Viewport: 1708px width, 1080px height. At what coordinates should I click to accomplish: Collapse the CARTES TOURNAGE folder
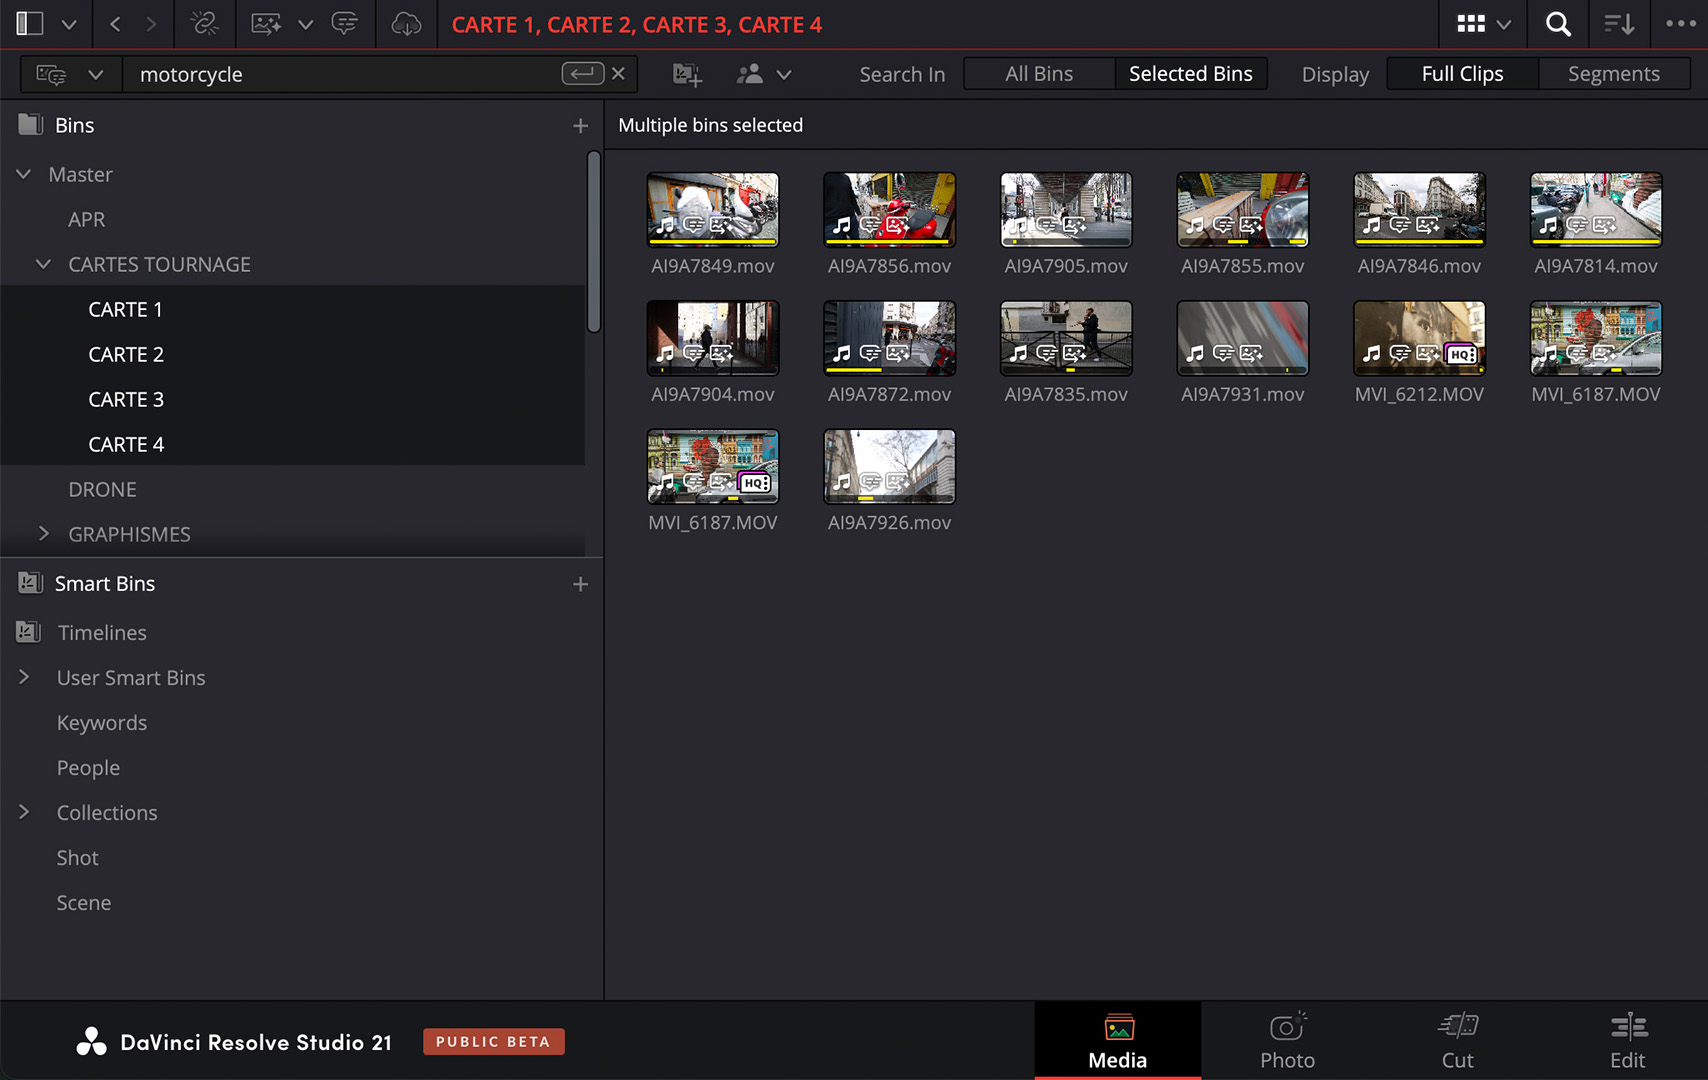coord(43,264)
